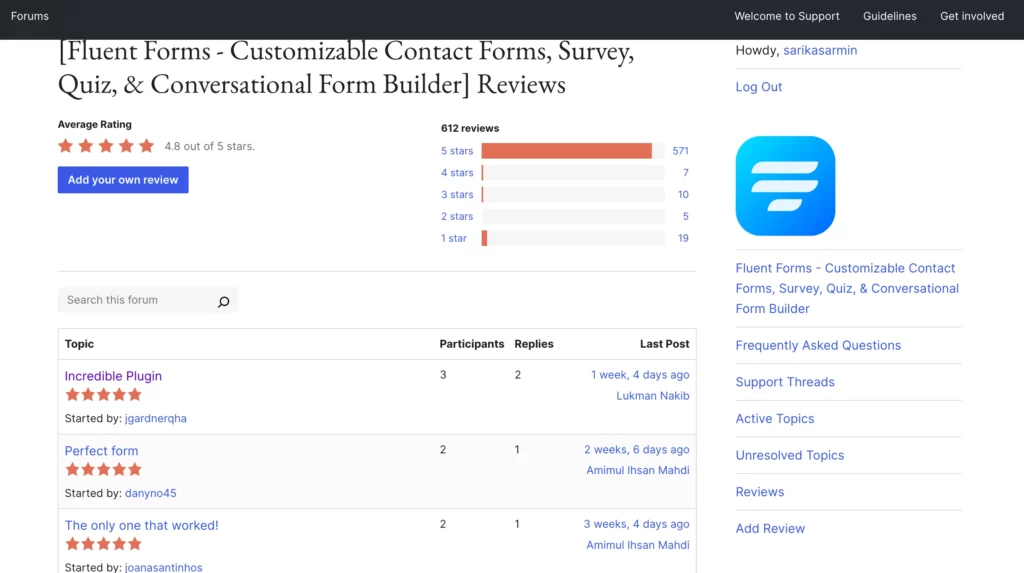Focus the Search this forum field
Screen dimensions: 1024x573
(x=148, y=300)
